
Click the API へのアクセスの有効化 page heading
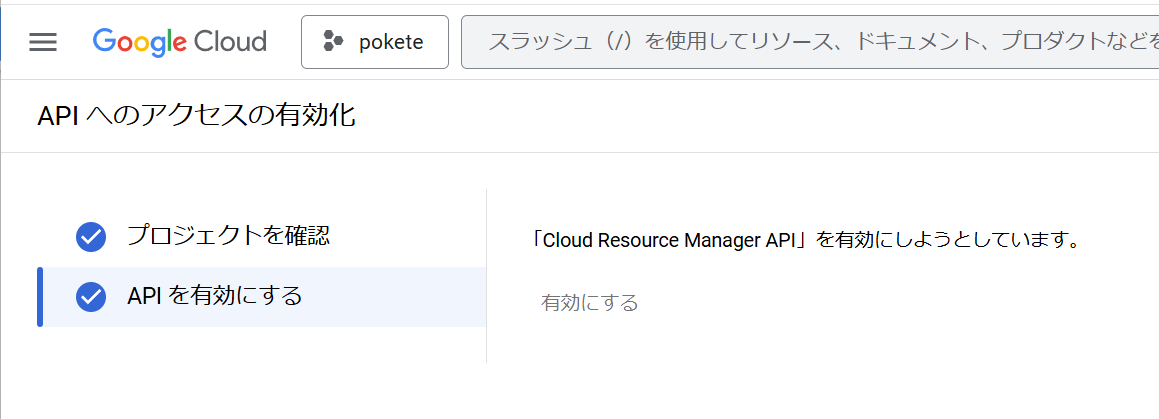(x=197, y=117)
